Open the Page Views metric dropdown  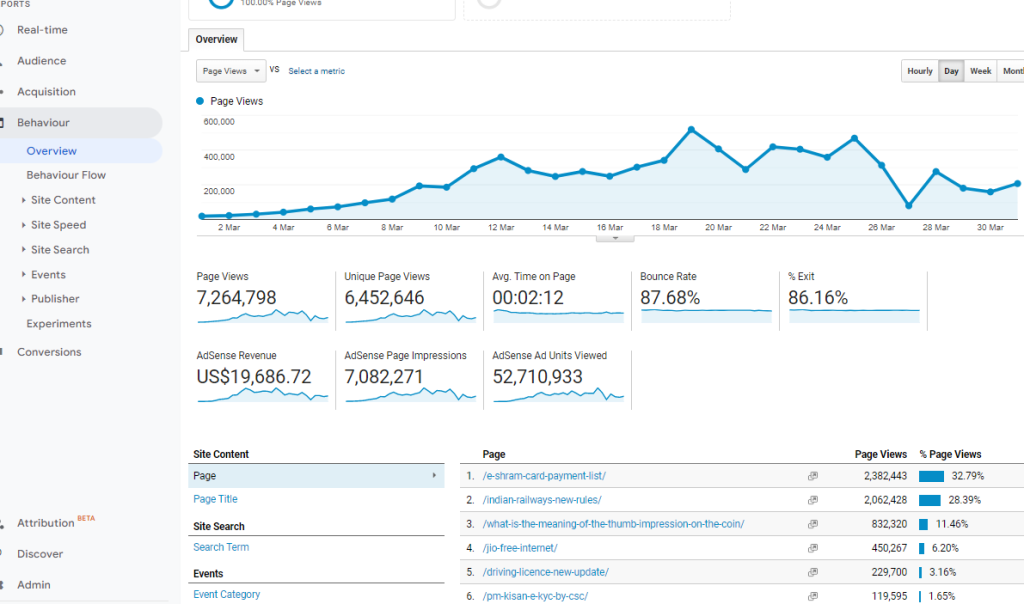click(231, 71)
